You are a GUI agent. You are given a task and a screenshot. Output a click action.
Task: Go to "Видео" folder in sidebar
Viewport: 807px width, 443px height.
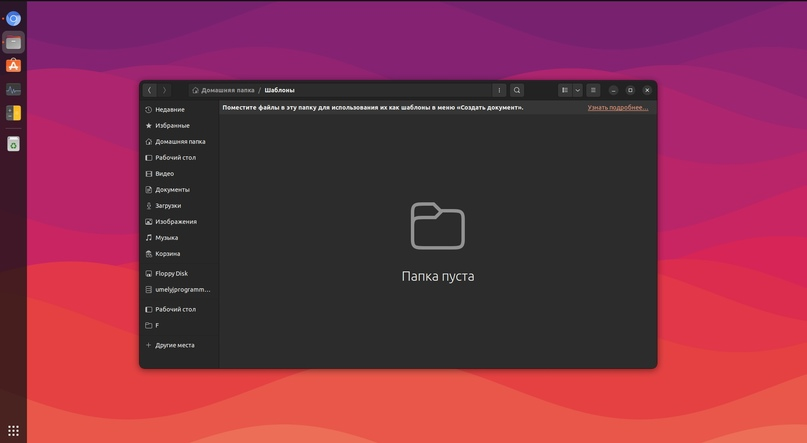tap(164, 174)
